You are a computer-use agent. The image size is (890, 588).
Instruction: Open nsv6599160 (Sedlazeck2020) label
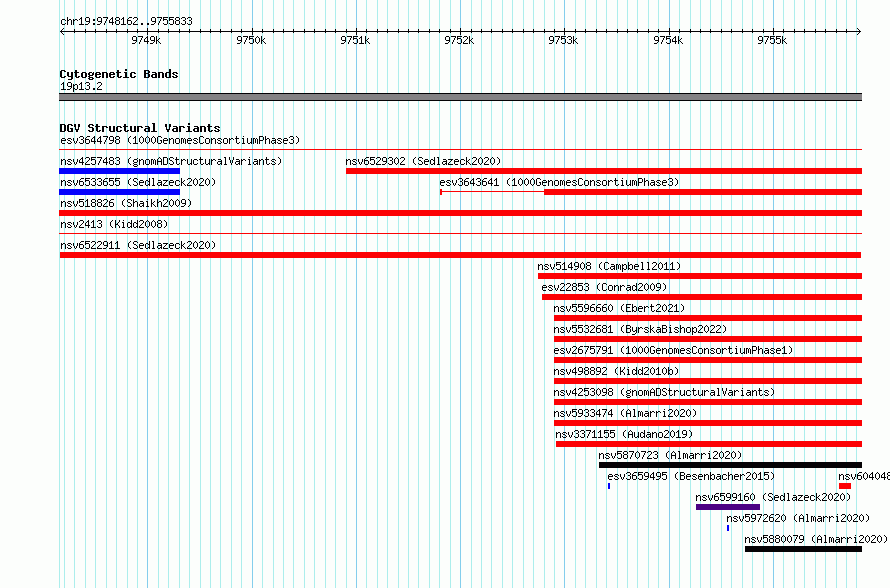click(773, 497)
